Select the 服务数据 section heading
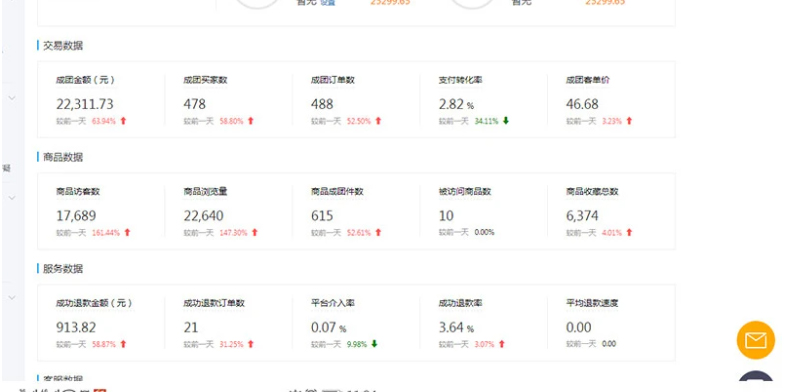Viewport: 801px width, 392px height. pyautogui.click(x=63, y=269)
